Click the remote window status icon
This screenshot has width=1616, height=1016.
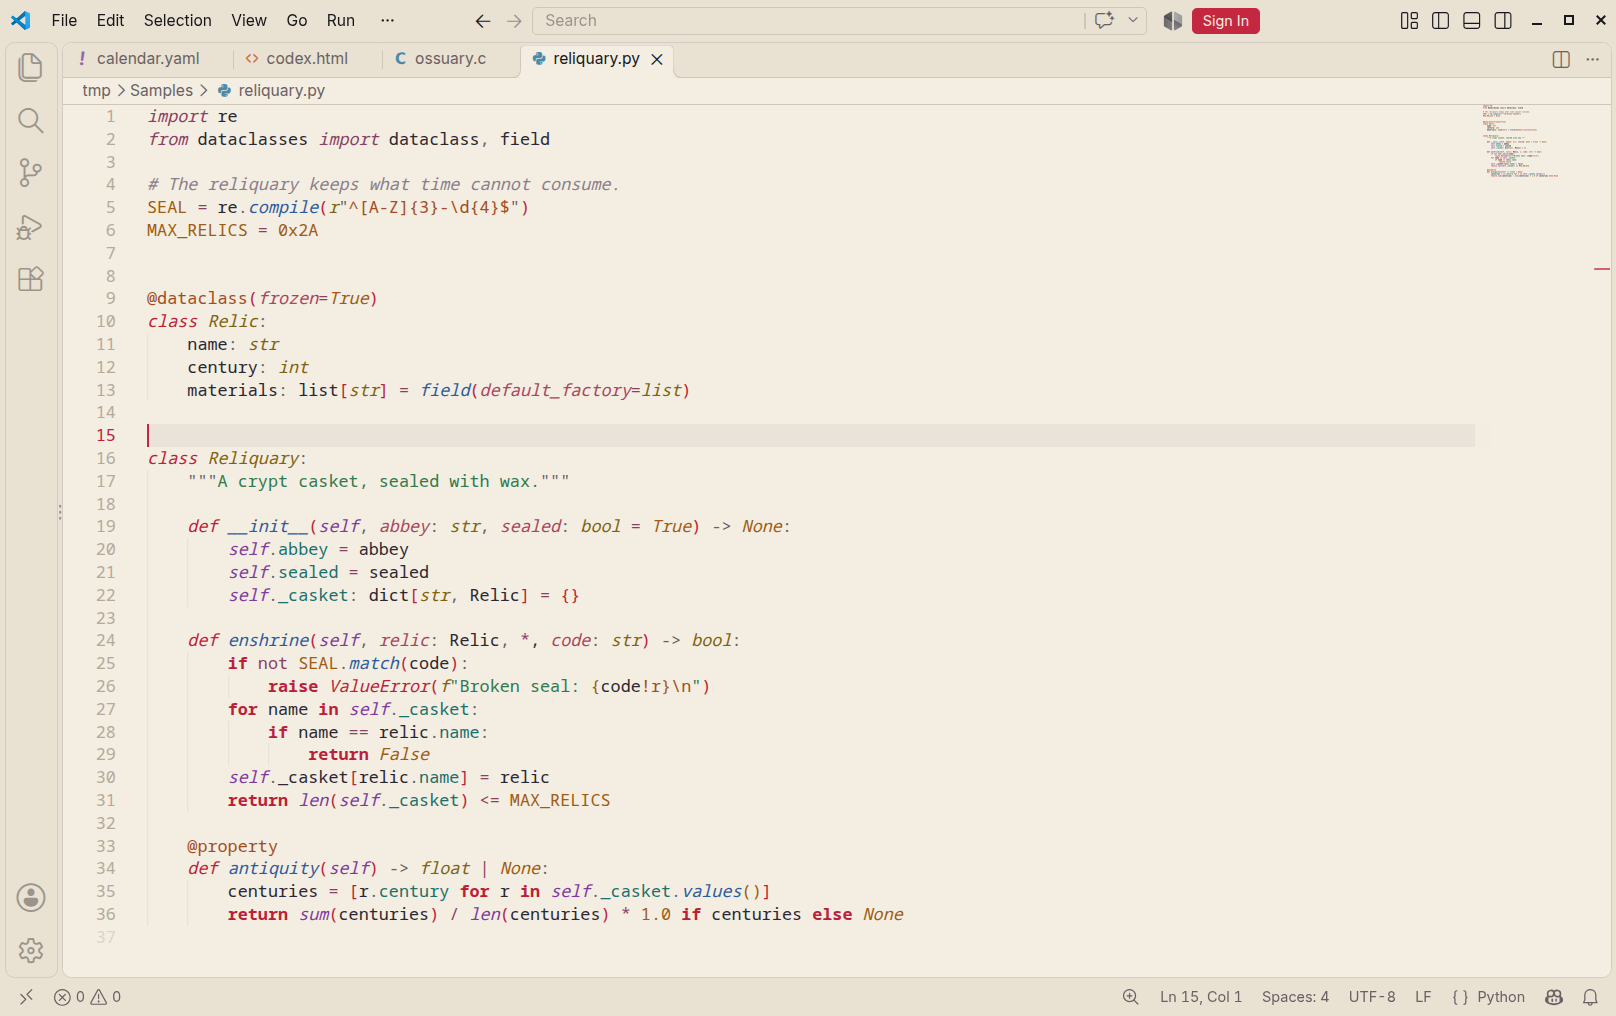(x=27, y=997)
